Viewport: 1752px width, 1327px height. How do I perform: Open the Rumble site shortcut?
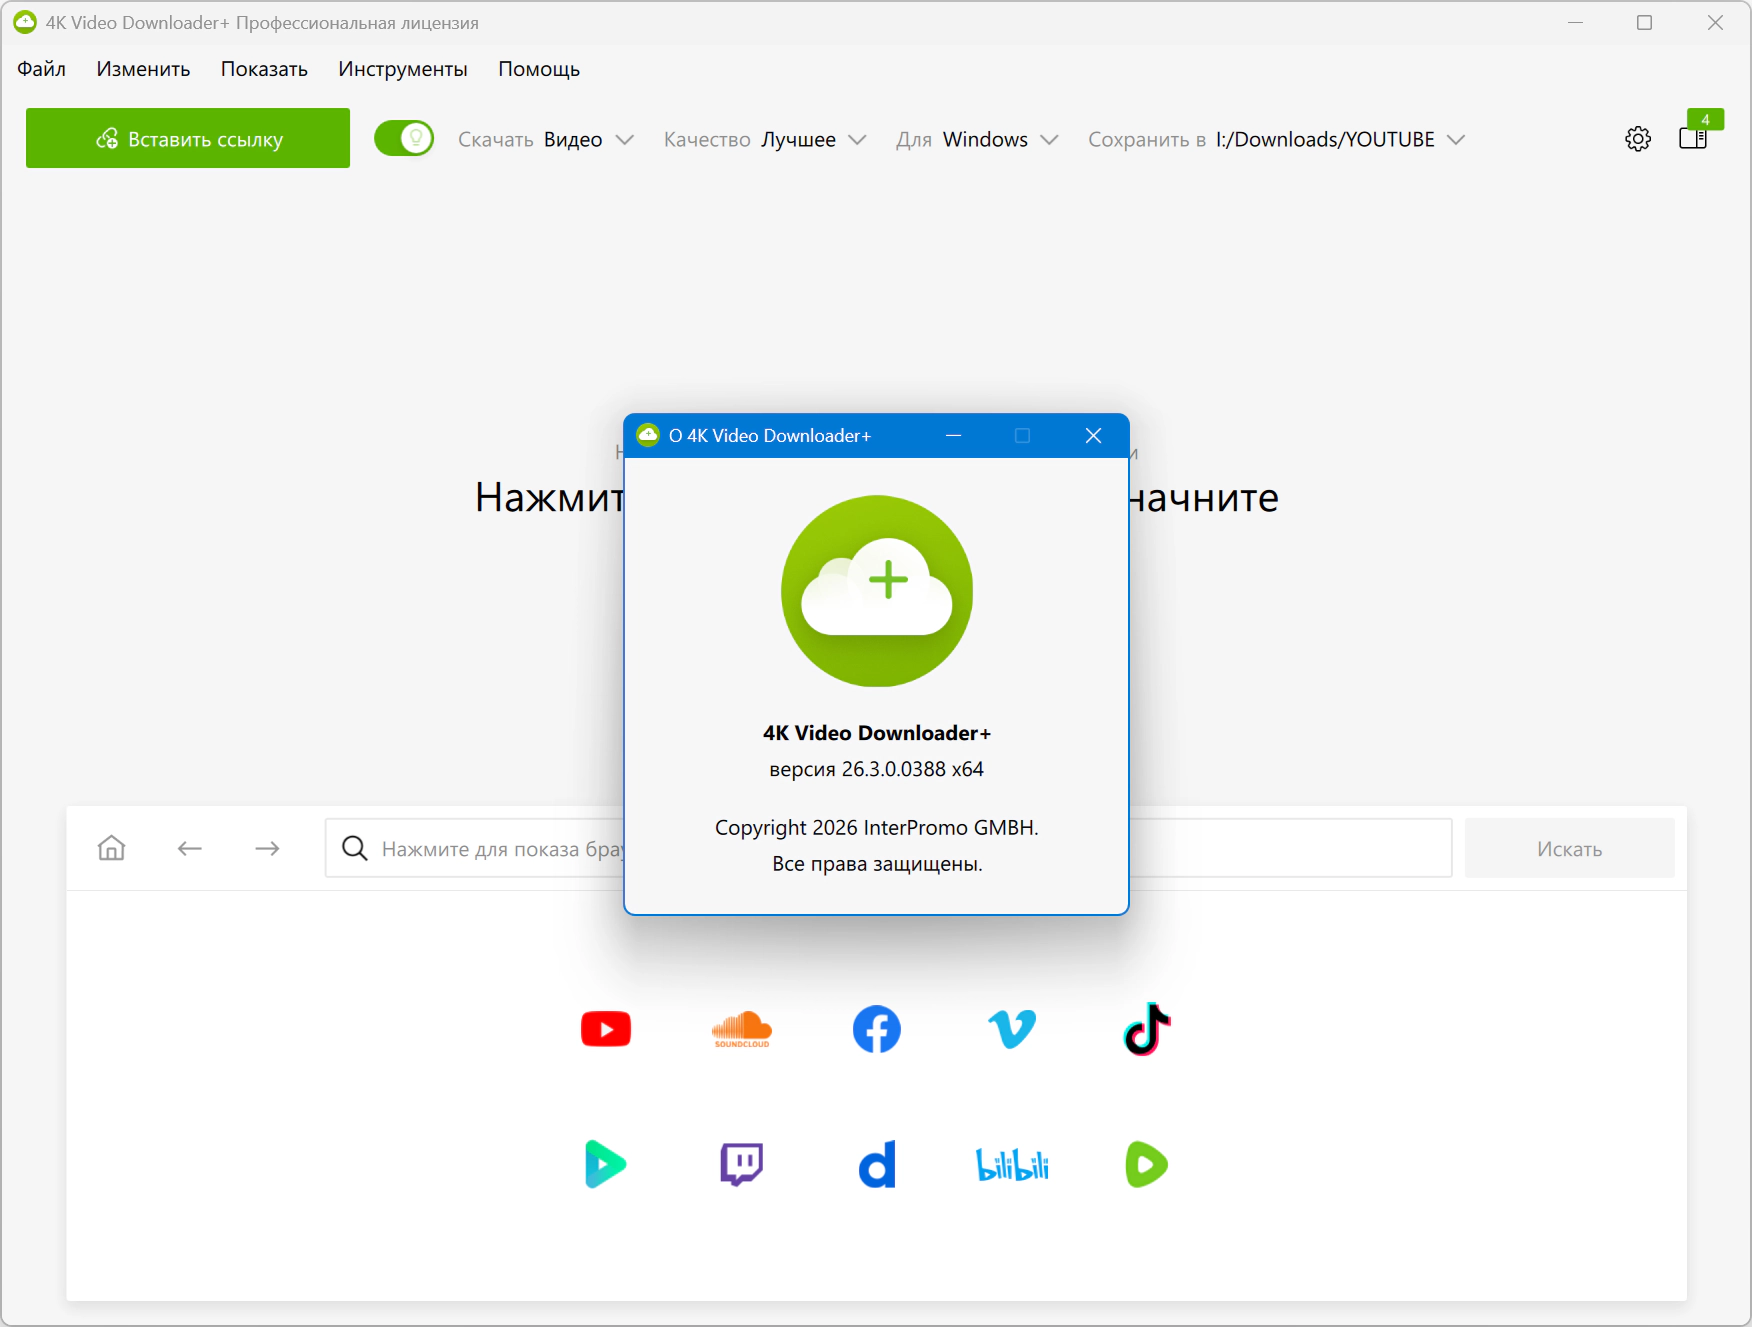(1147, 1164)
